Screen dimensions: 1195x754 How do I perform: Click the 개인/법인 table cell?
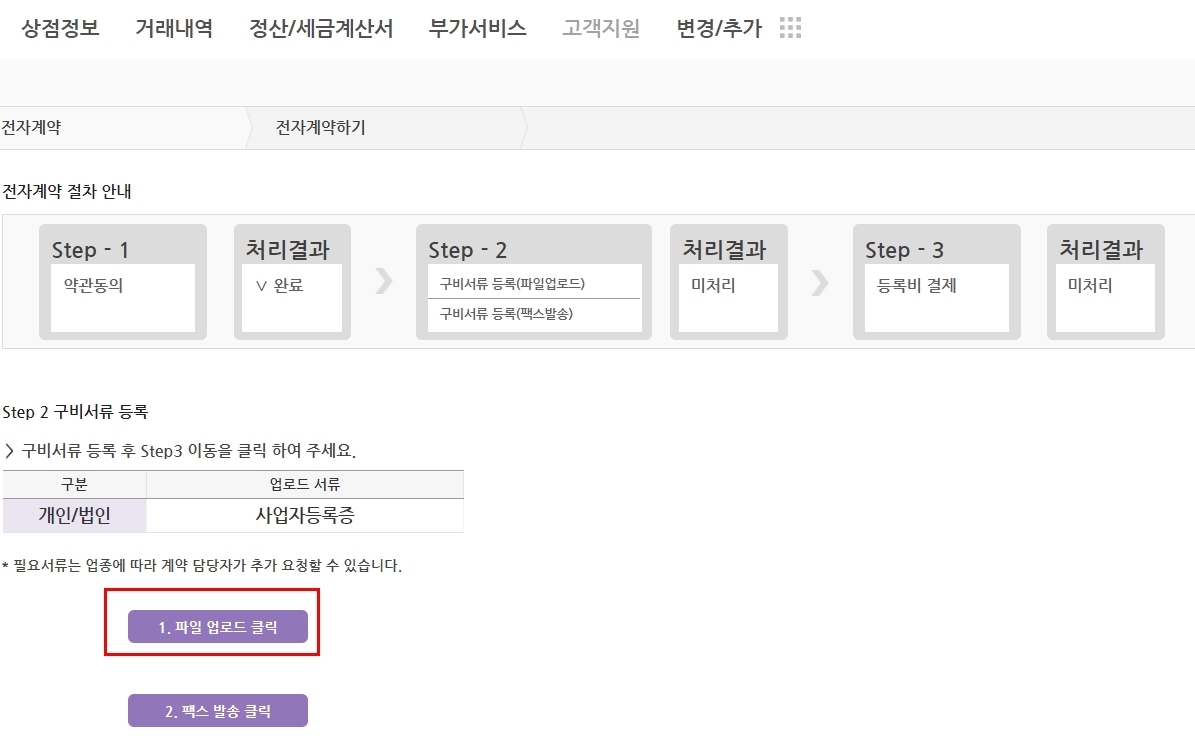tap(75, 515)
